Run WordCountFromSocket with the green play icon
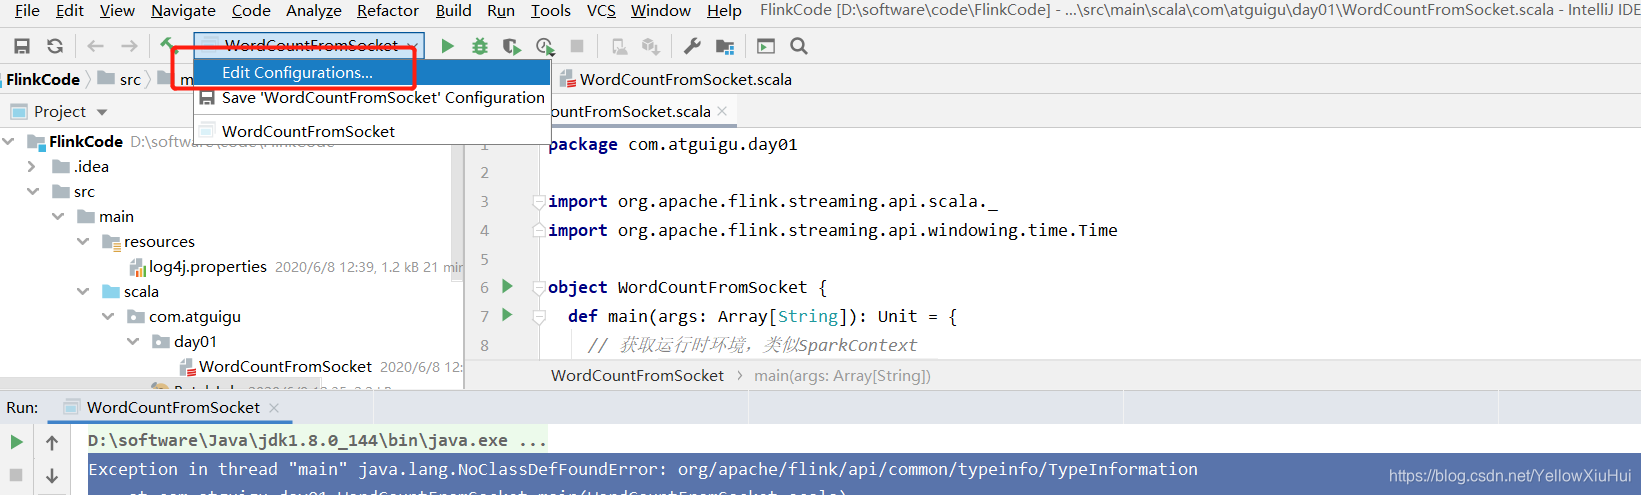The height and width of the screenshot is (495, 1641). [447, 46]
